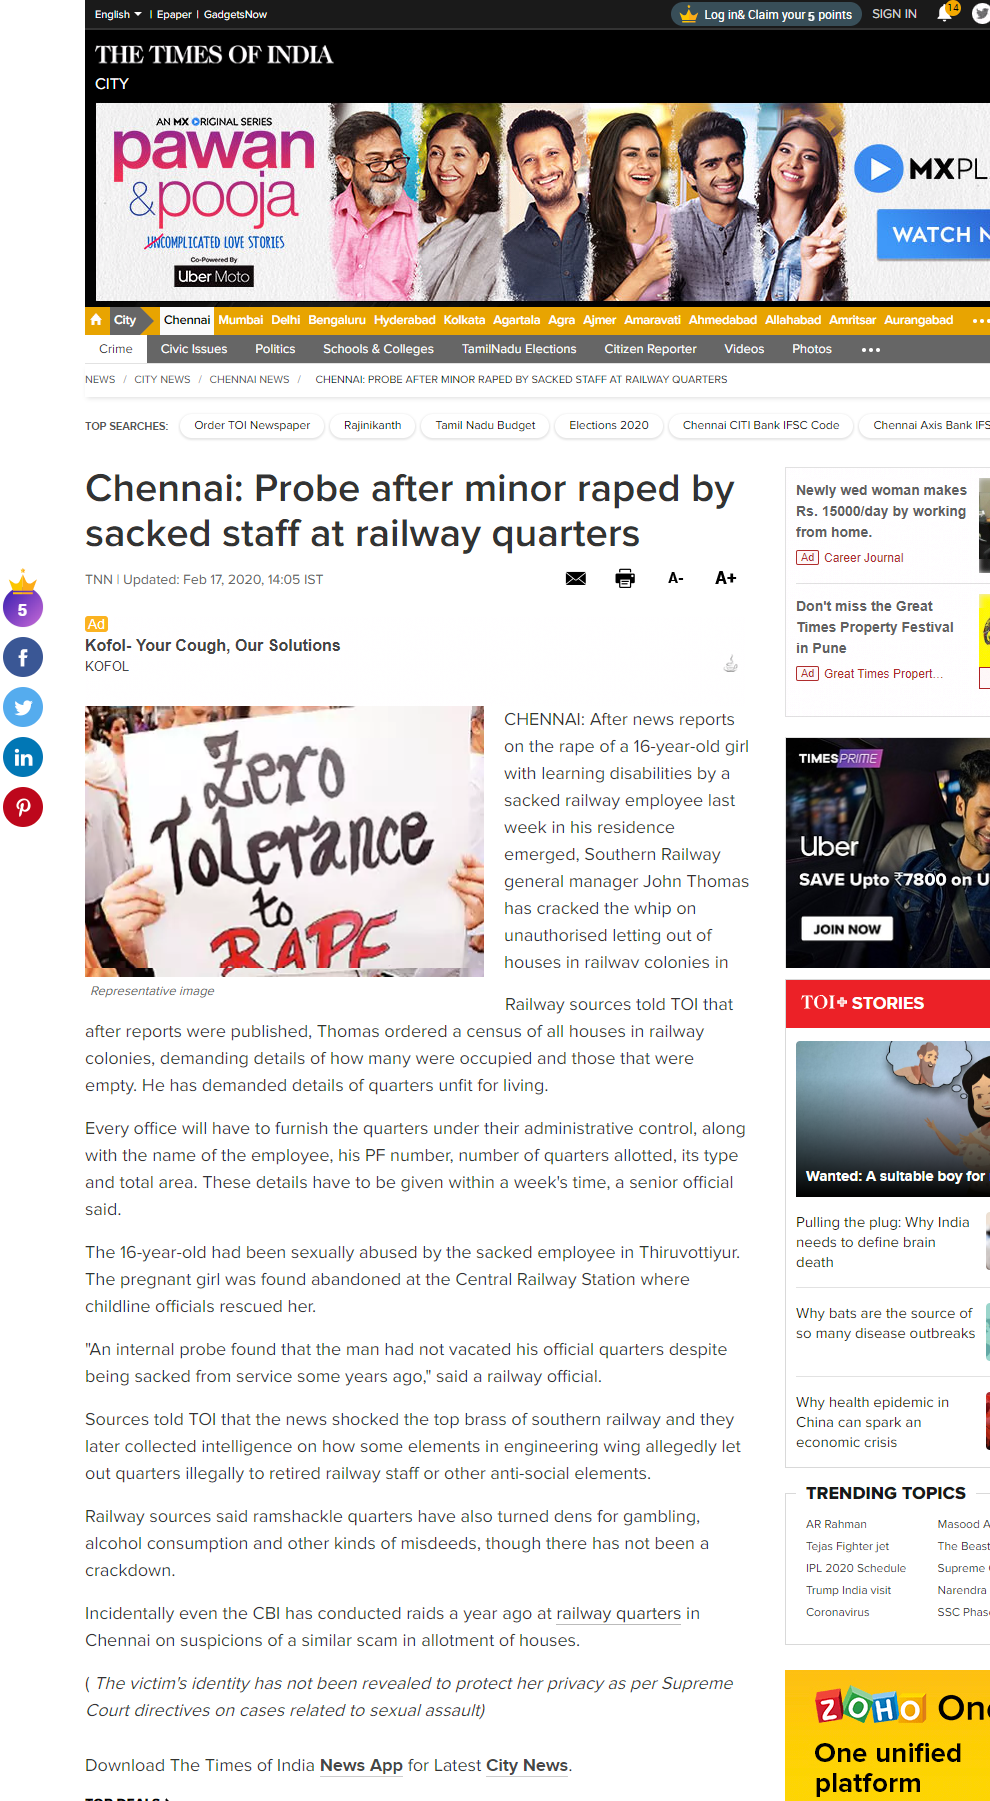
Task: Increase font size with A+ control
Action: click(726, 578)
